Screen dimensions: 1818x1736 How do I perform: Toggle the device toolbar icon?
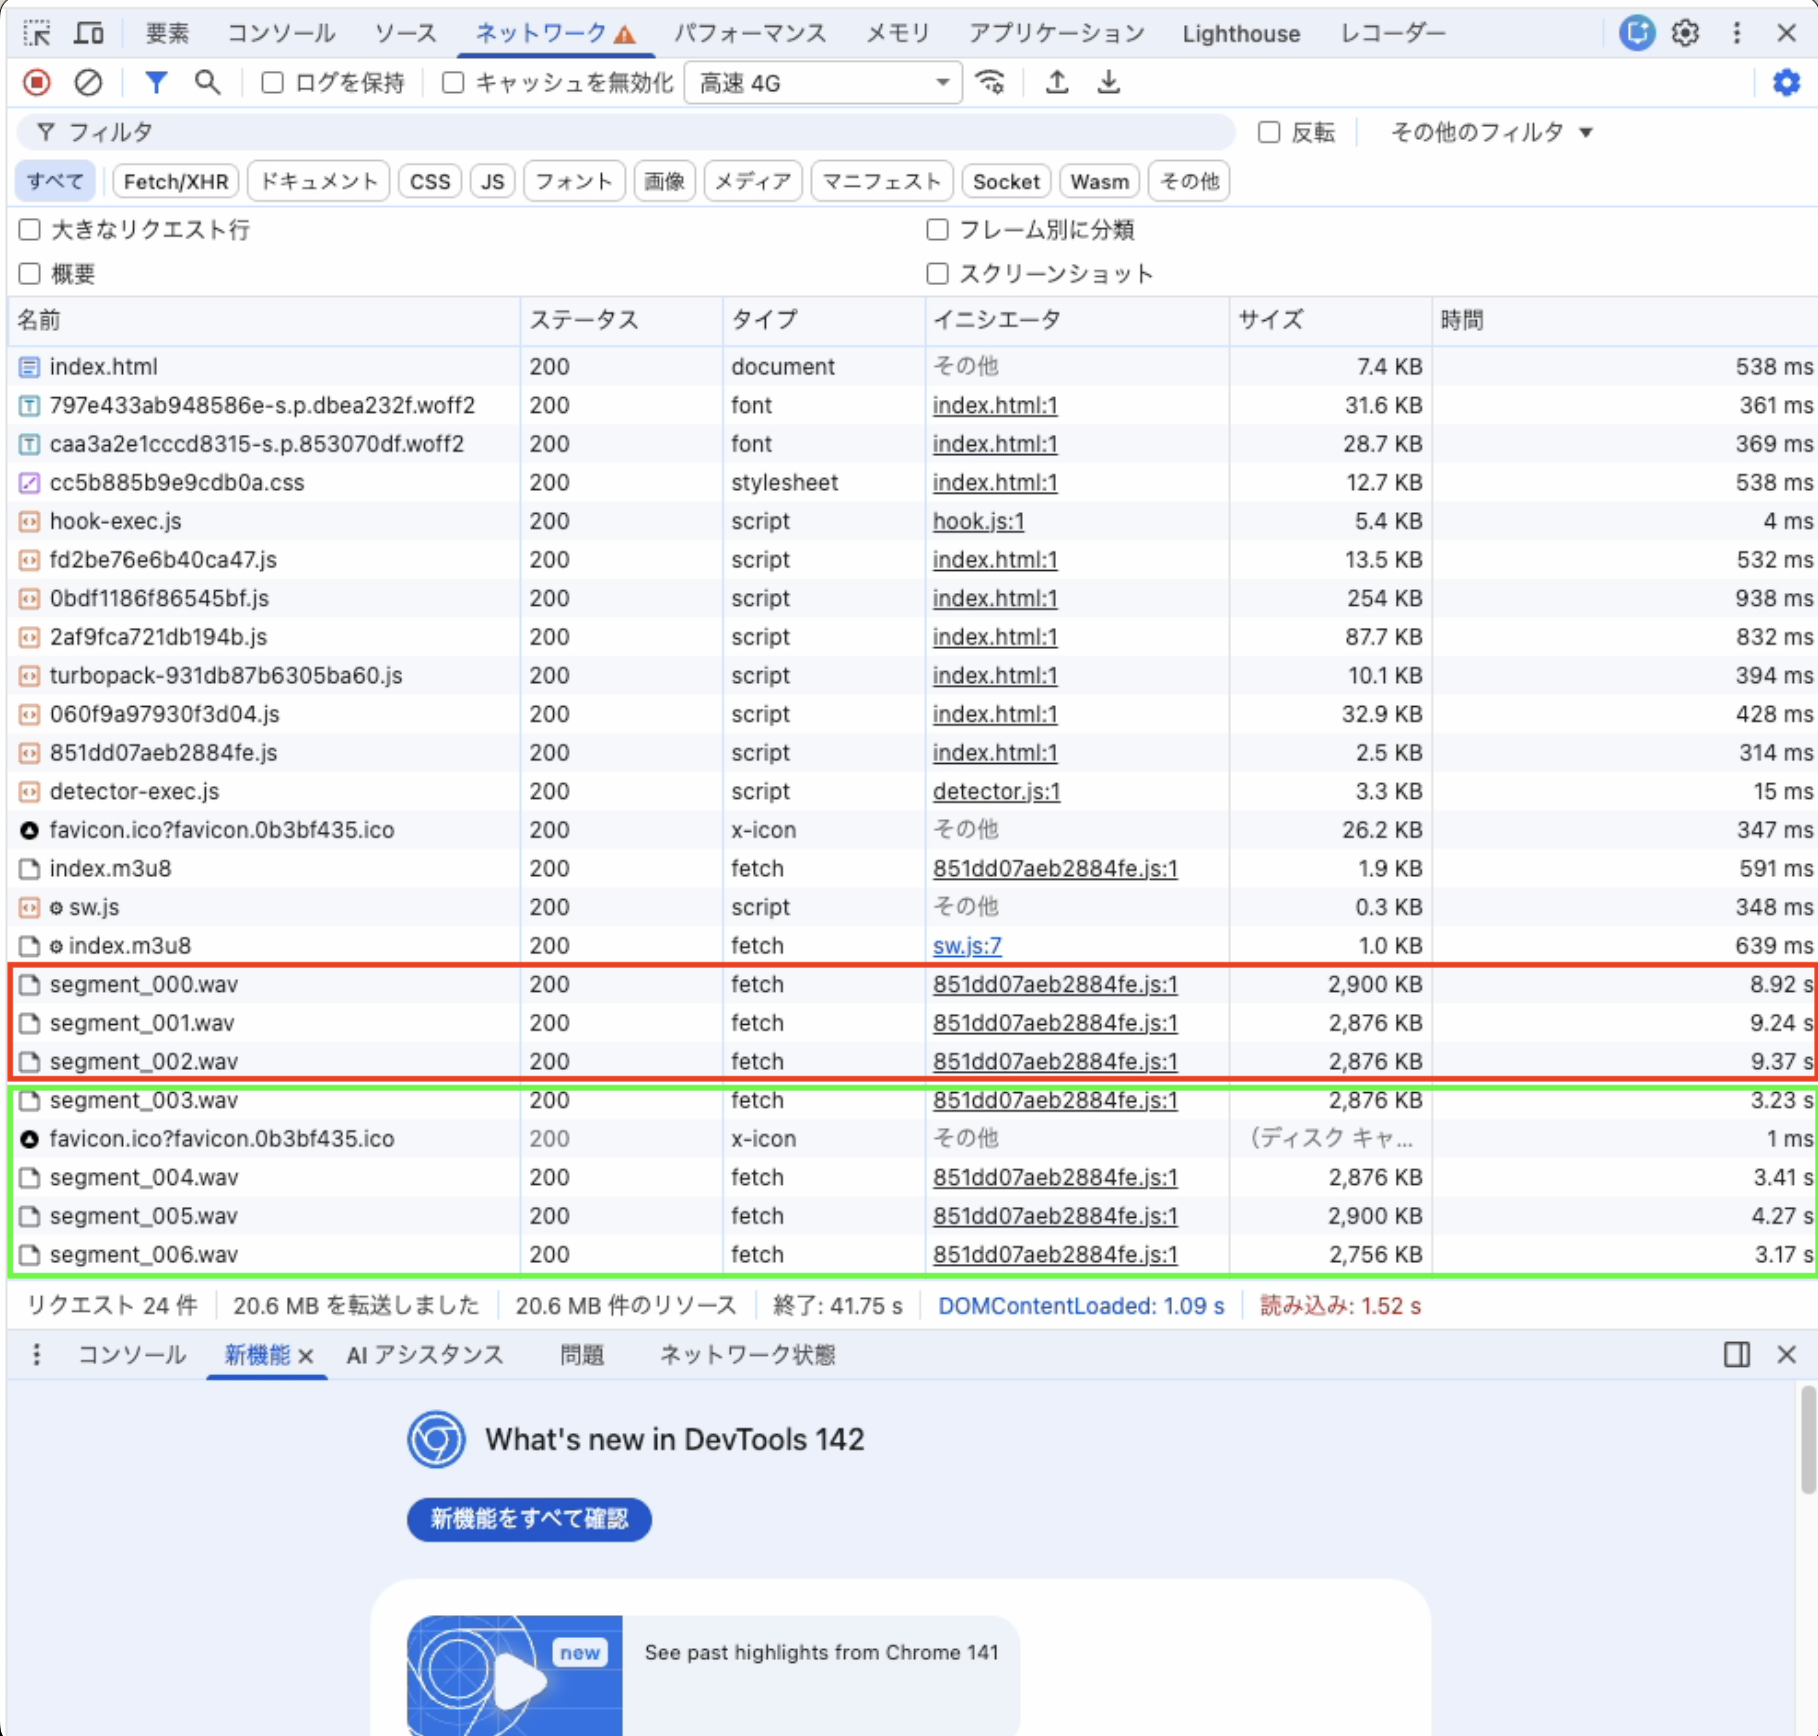[x=89, y=33]
